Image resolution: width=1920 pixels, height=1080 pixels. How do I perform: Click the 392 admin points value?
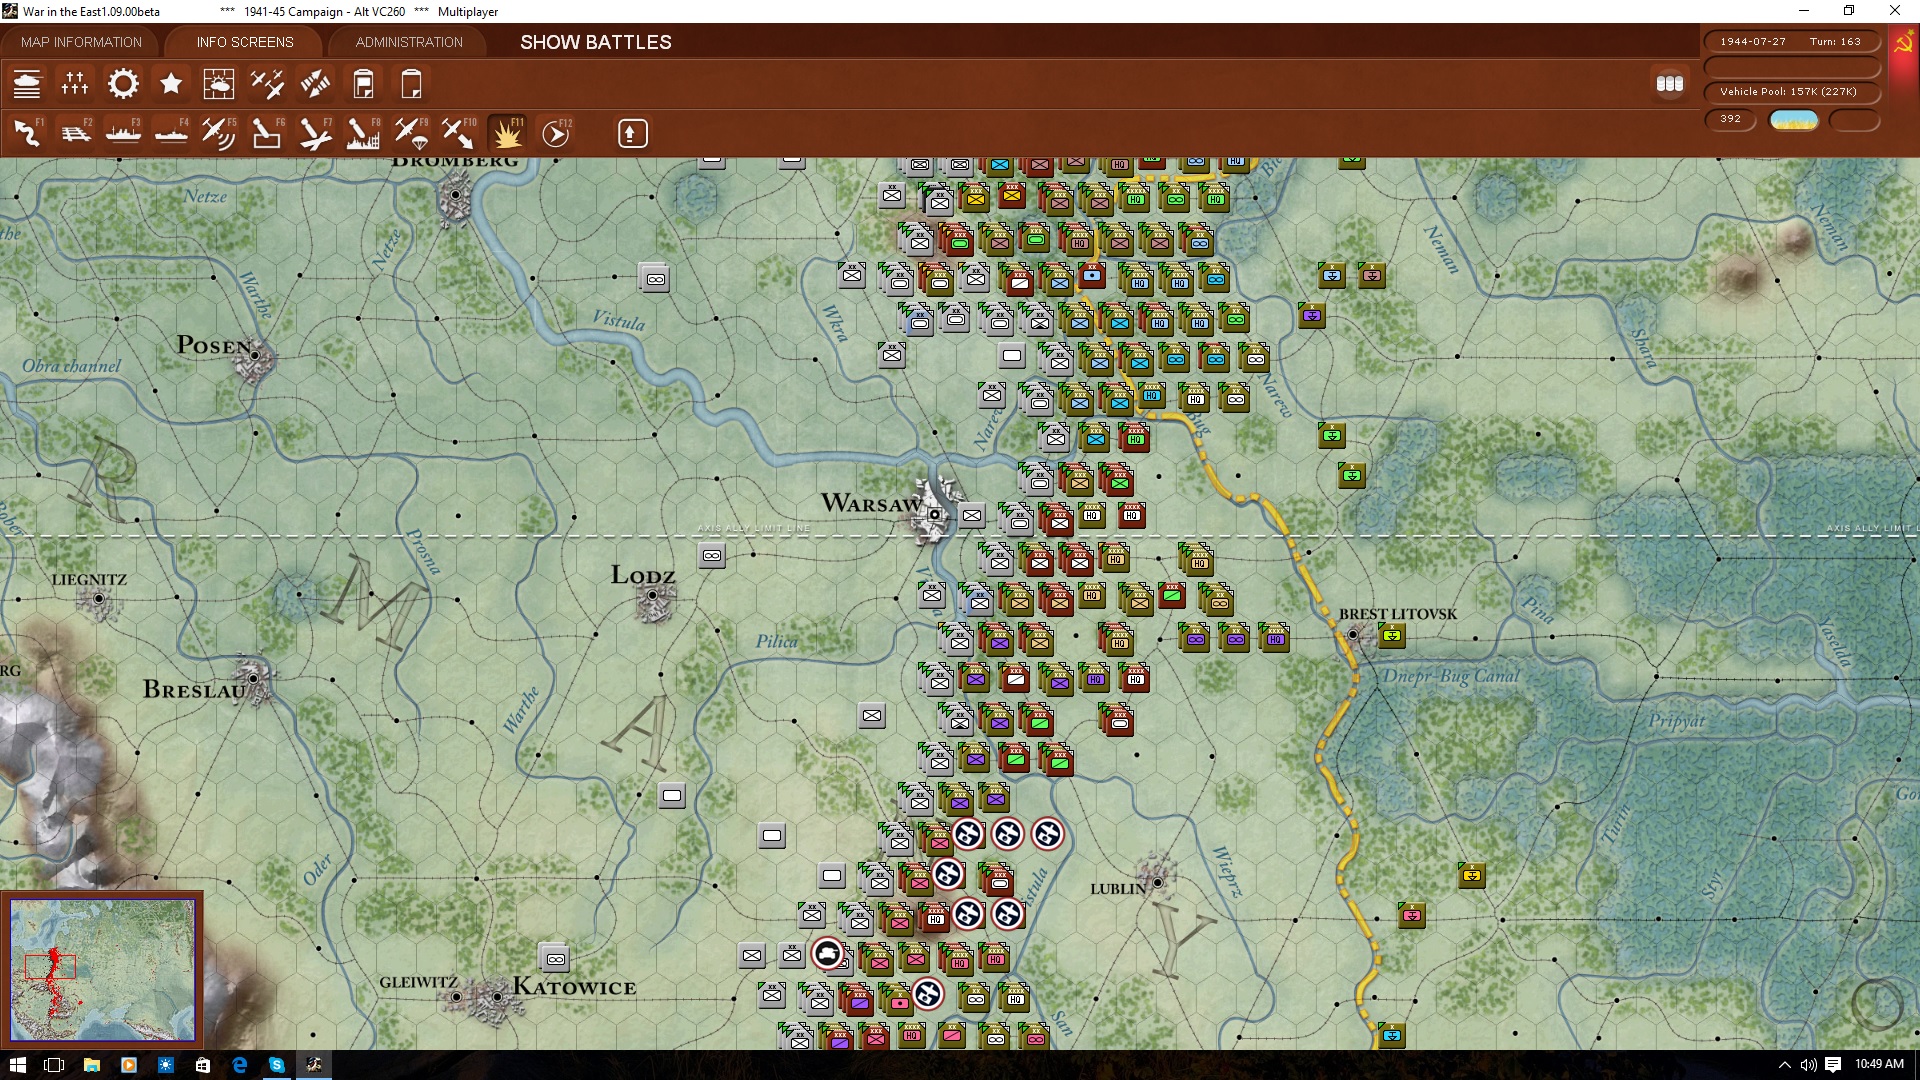(x=1730, y=119)
